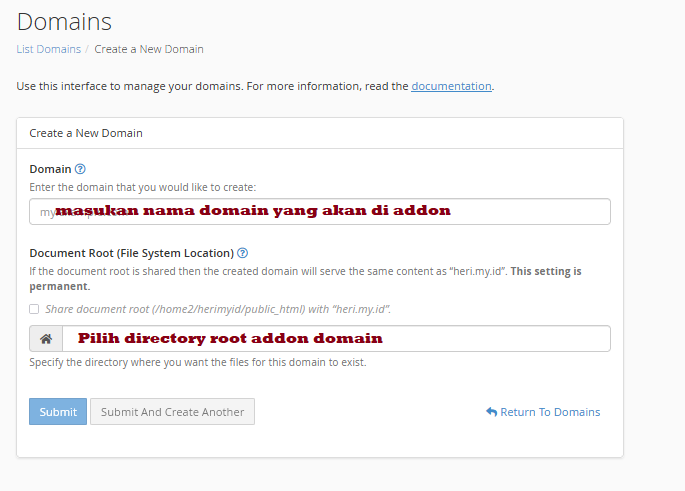
Task: Click the home icon beside document root field
Action: (46, 339)
